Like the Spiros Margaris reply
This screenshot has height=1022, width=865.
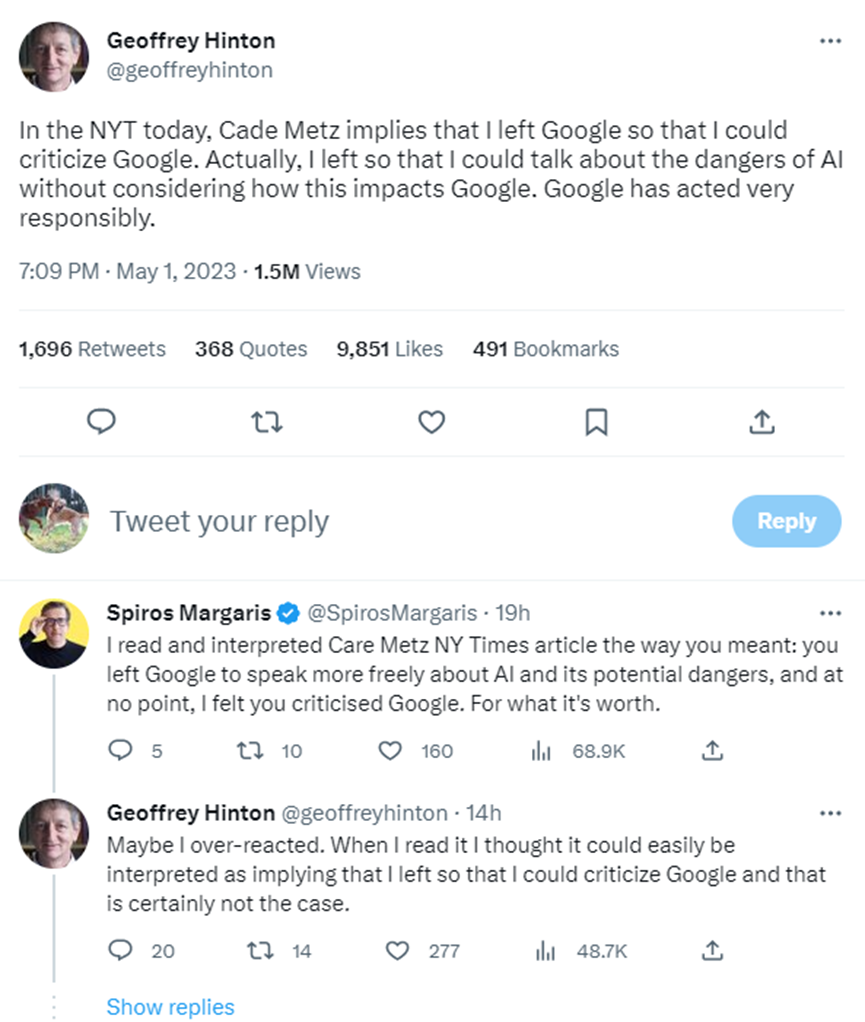click(x=390, y=750)
